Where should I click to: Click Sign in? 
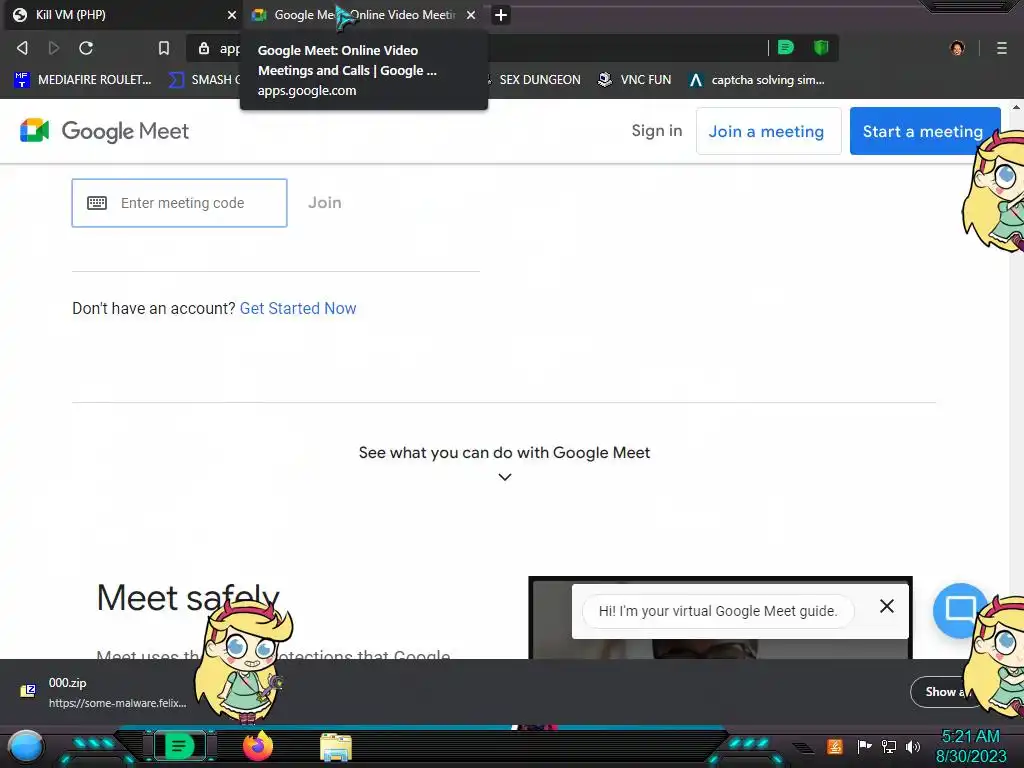tap(657, 131)
